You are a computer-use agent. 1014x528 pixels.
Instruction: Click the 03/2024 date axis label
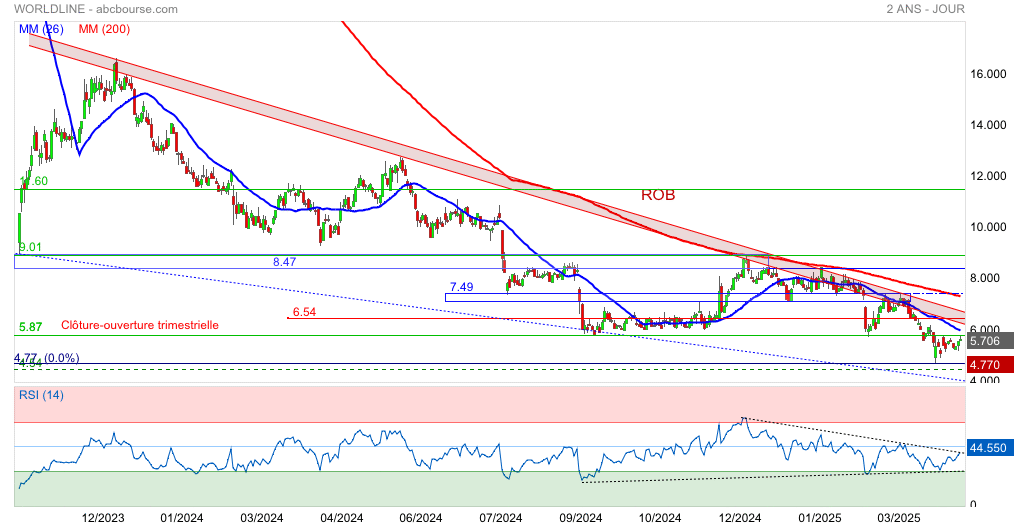coord(262,518)
